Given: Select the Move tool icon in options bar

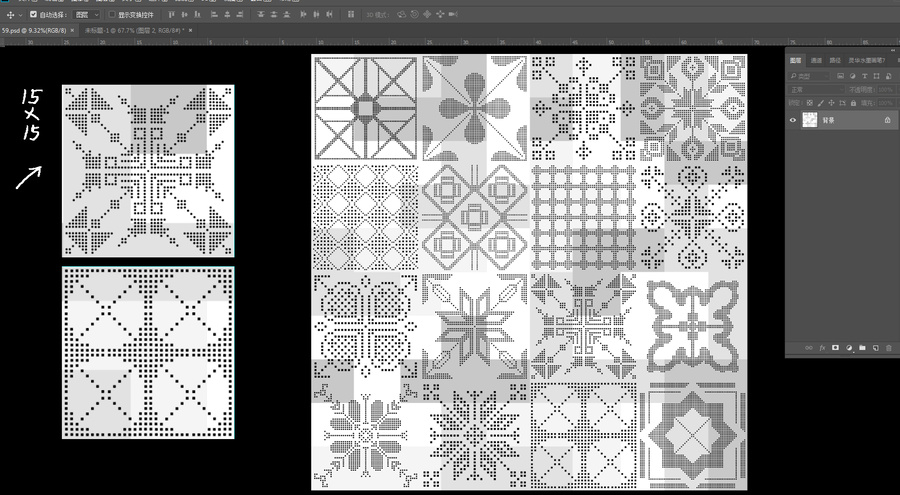Looking at the screenshot, I should click(10, 14).
